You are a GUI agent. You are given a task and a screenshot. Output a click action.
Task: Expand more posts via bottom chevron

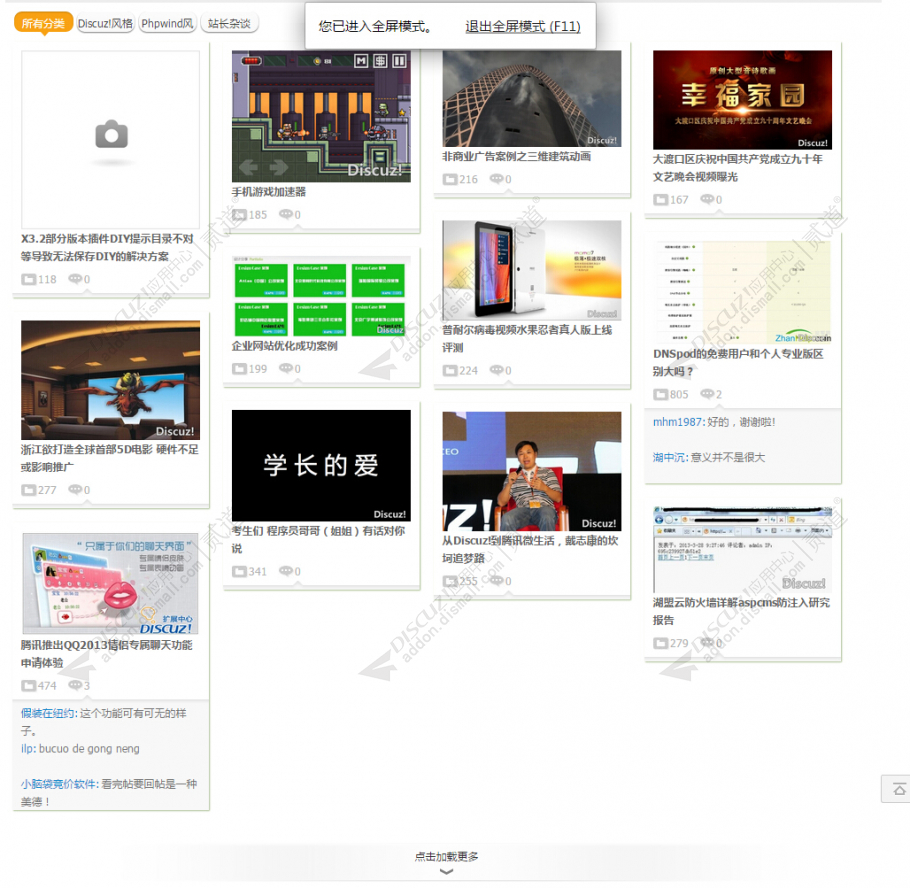click(446, 871)
